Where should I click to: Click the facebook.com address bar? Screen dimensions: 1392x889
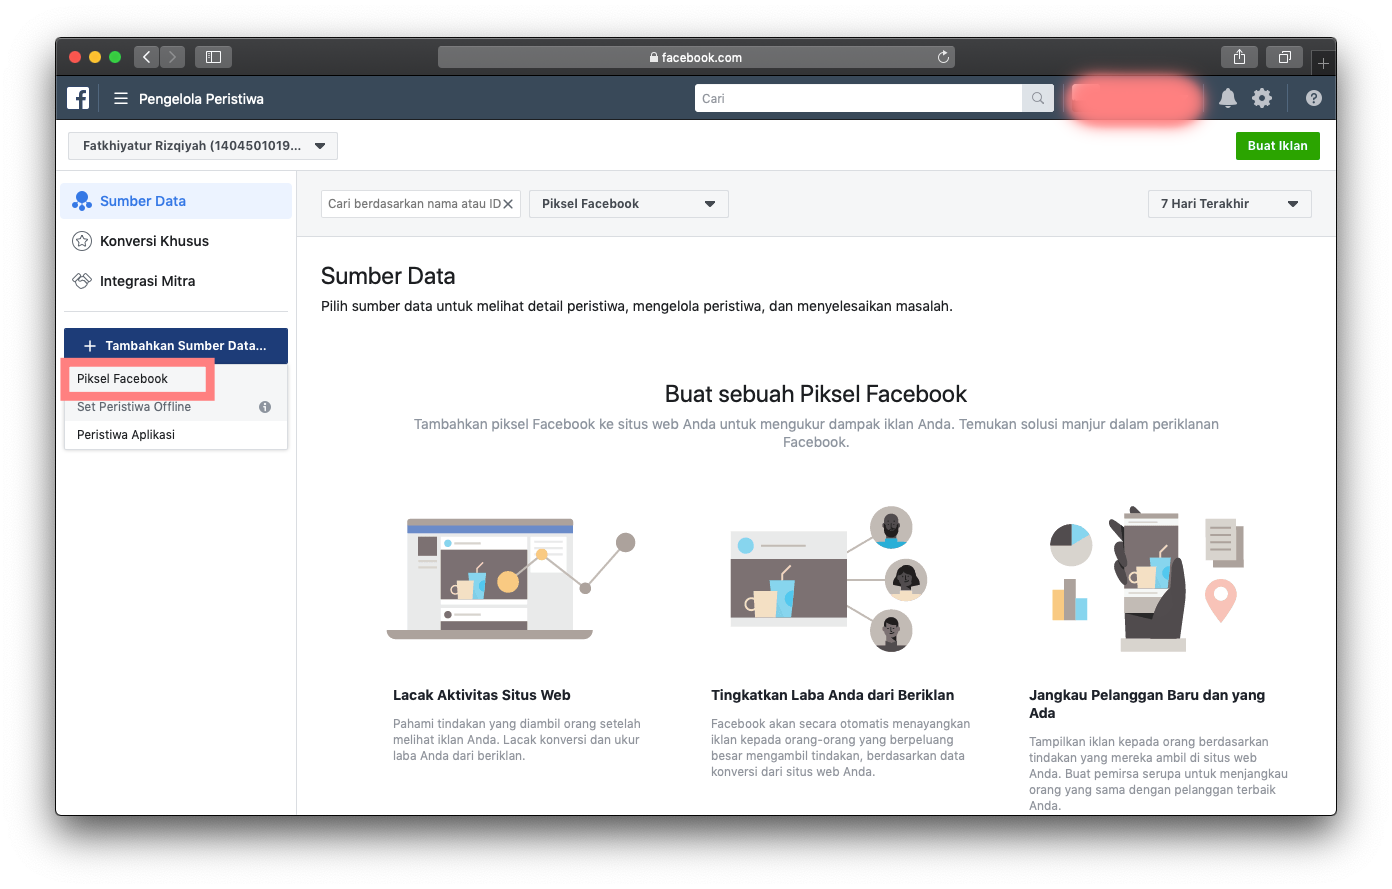696,57
